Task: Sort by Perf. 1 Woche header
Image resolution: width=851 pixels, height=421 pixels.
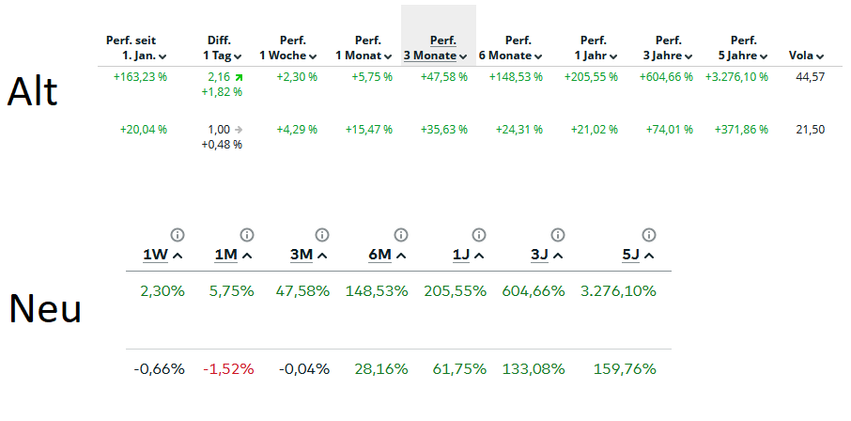Action: coord(288,48)
